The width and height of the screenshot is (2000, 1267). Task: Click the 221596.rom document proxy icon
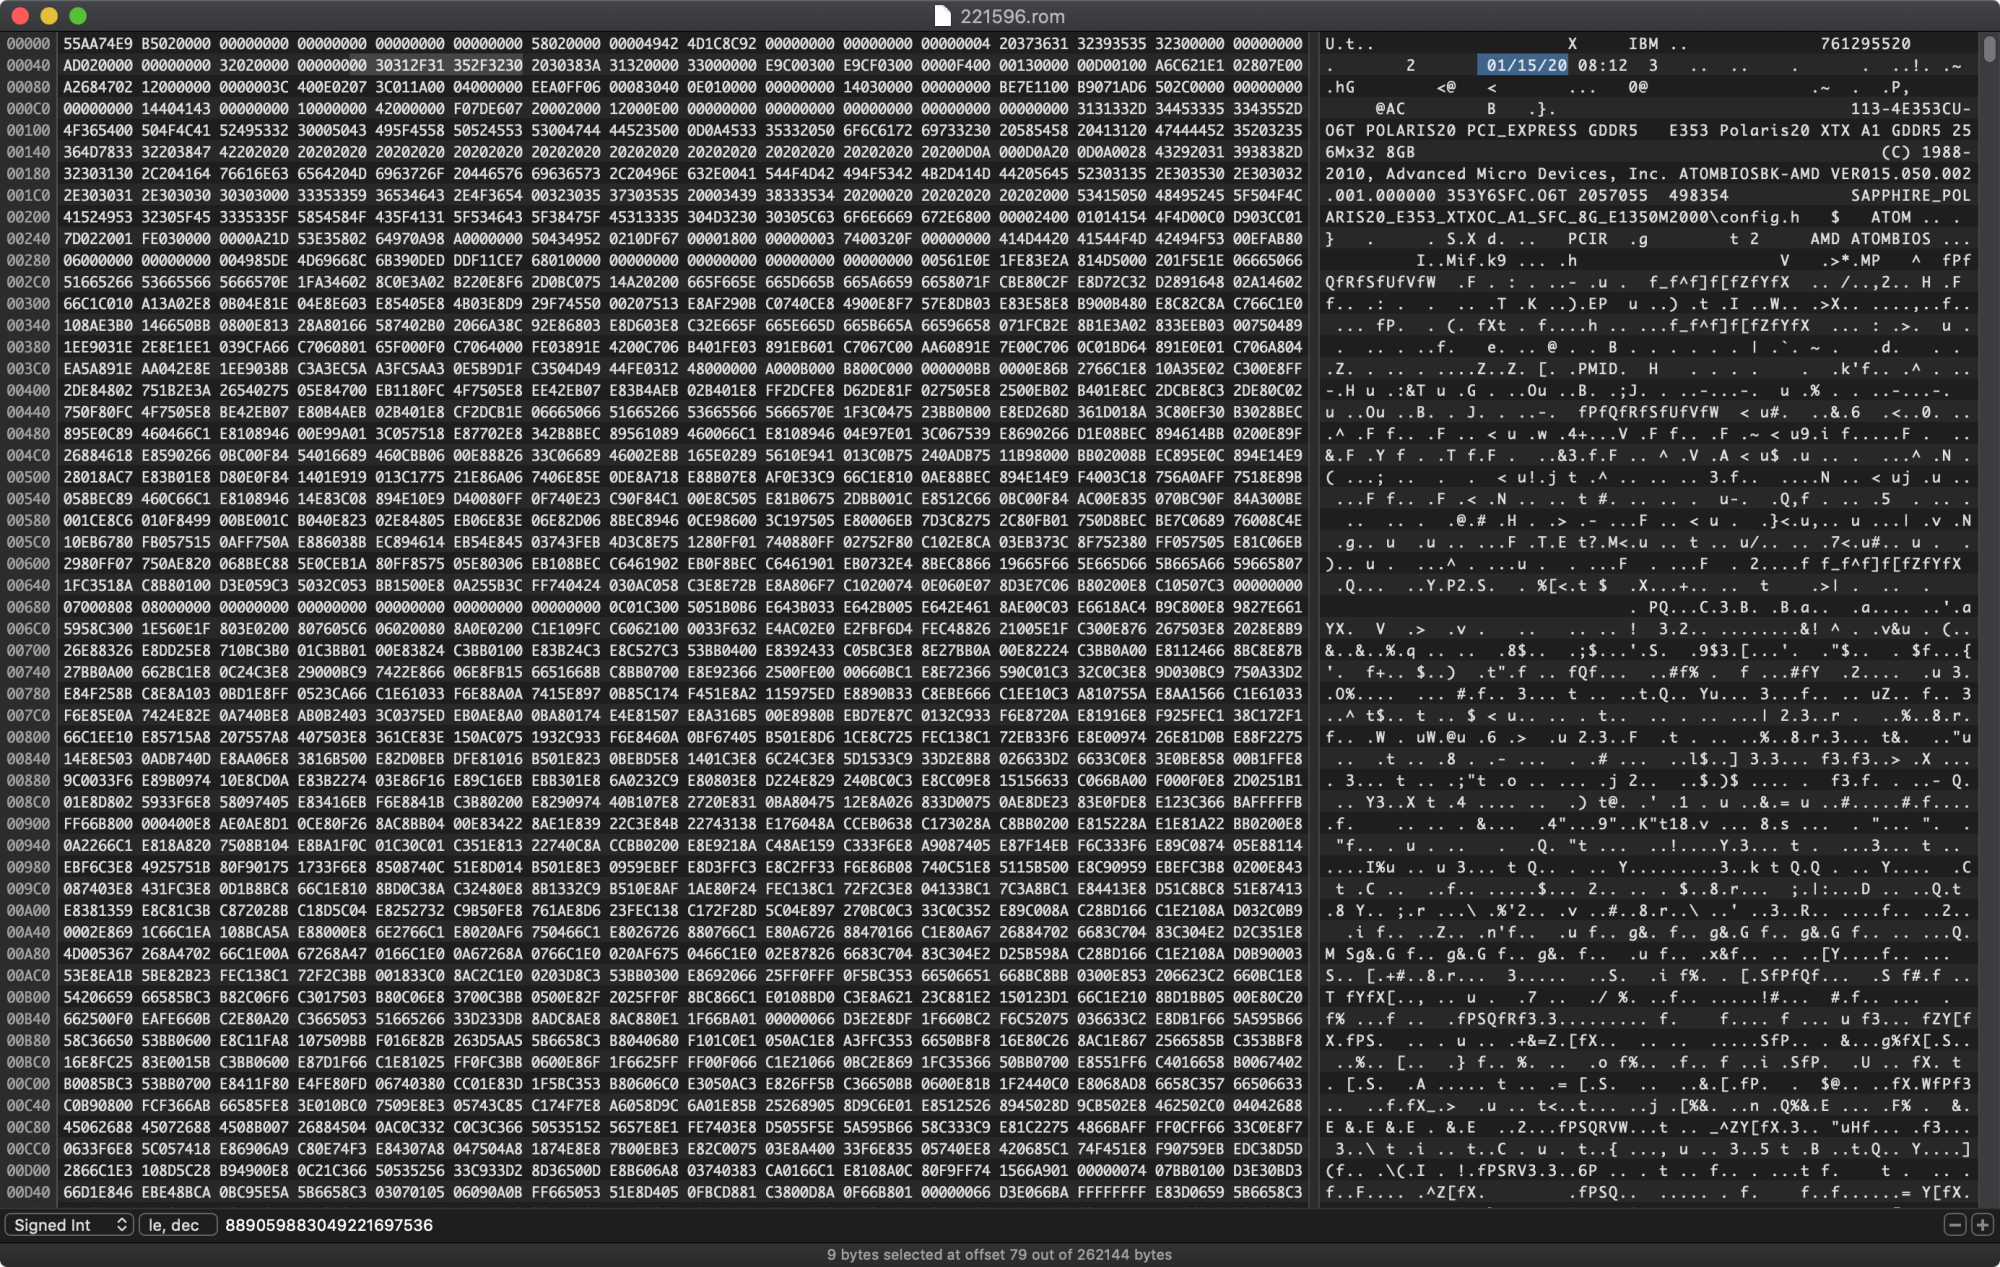942,16
